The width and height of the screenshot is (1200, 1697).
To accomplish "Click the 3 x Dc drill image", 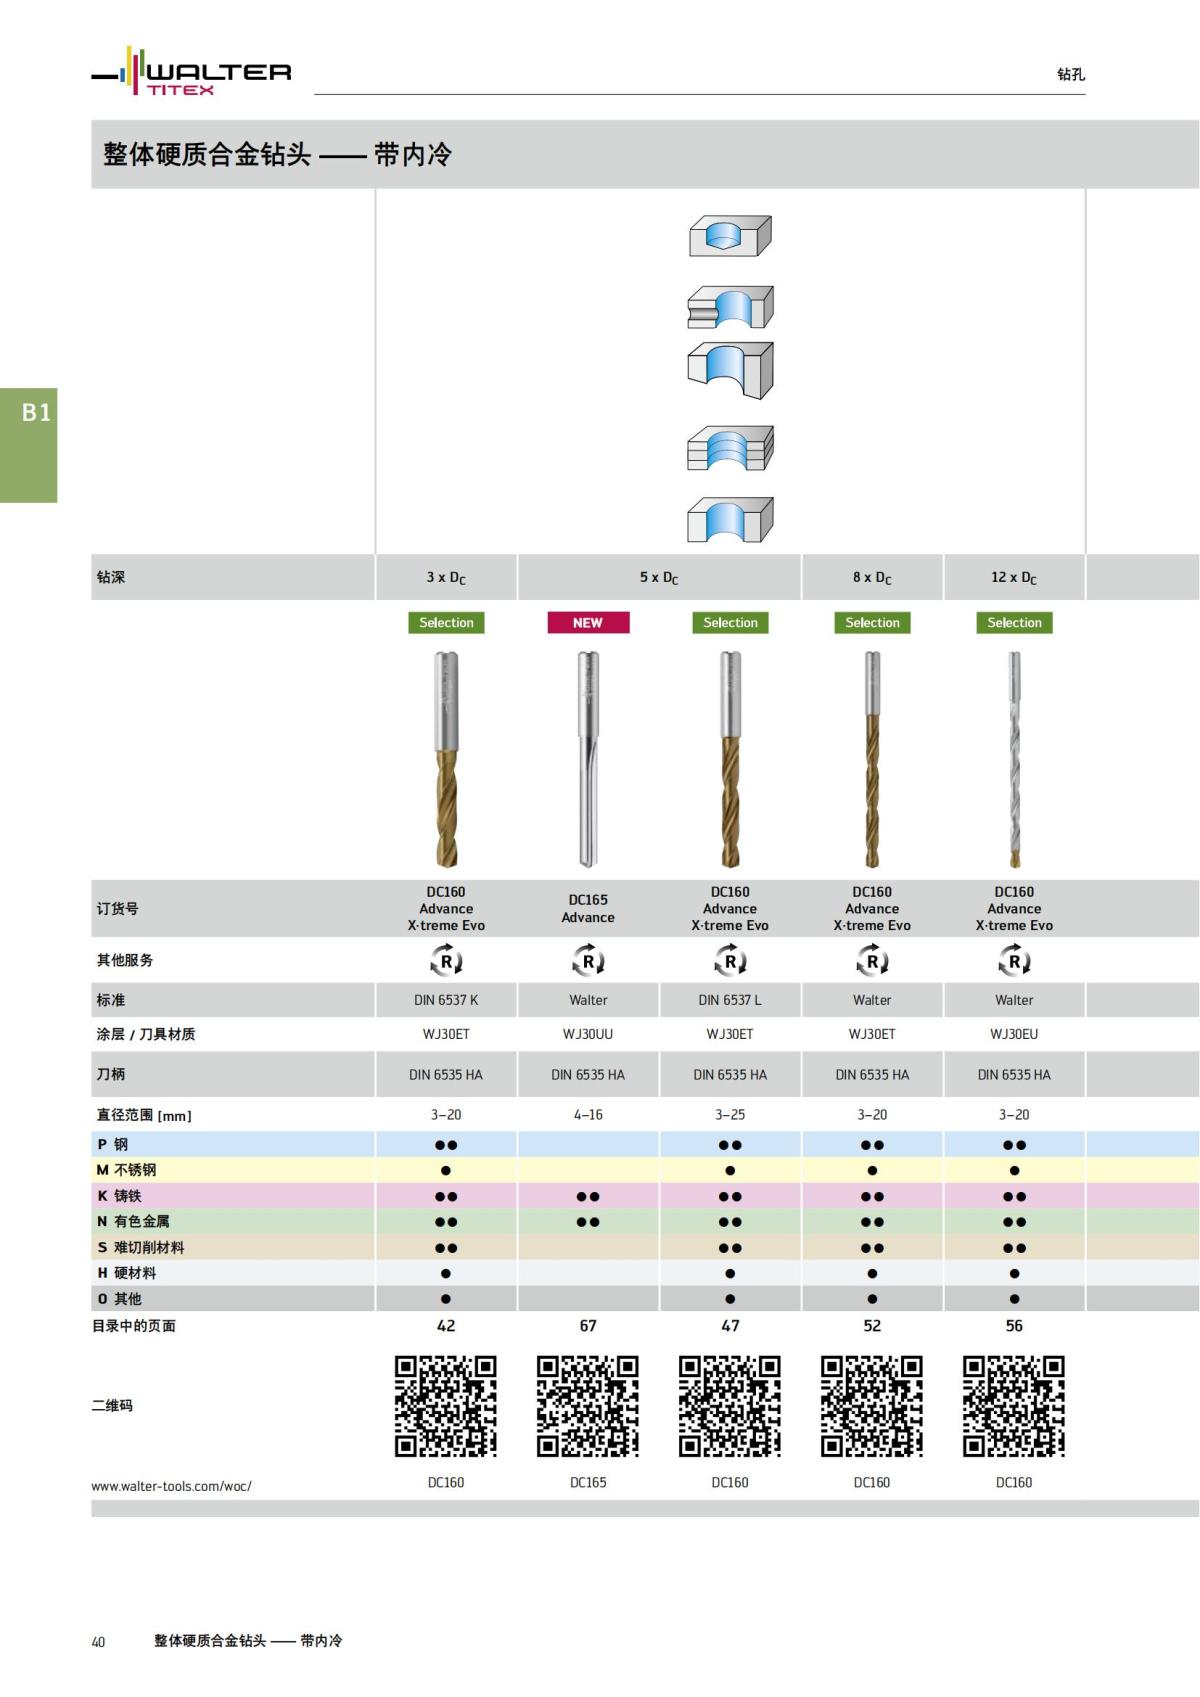I will [x=446, y=759].
